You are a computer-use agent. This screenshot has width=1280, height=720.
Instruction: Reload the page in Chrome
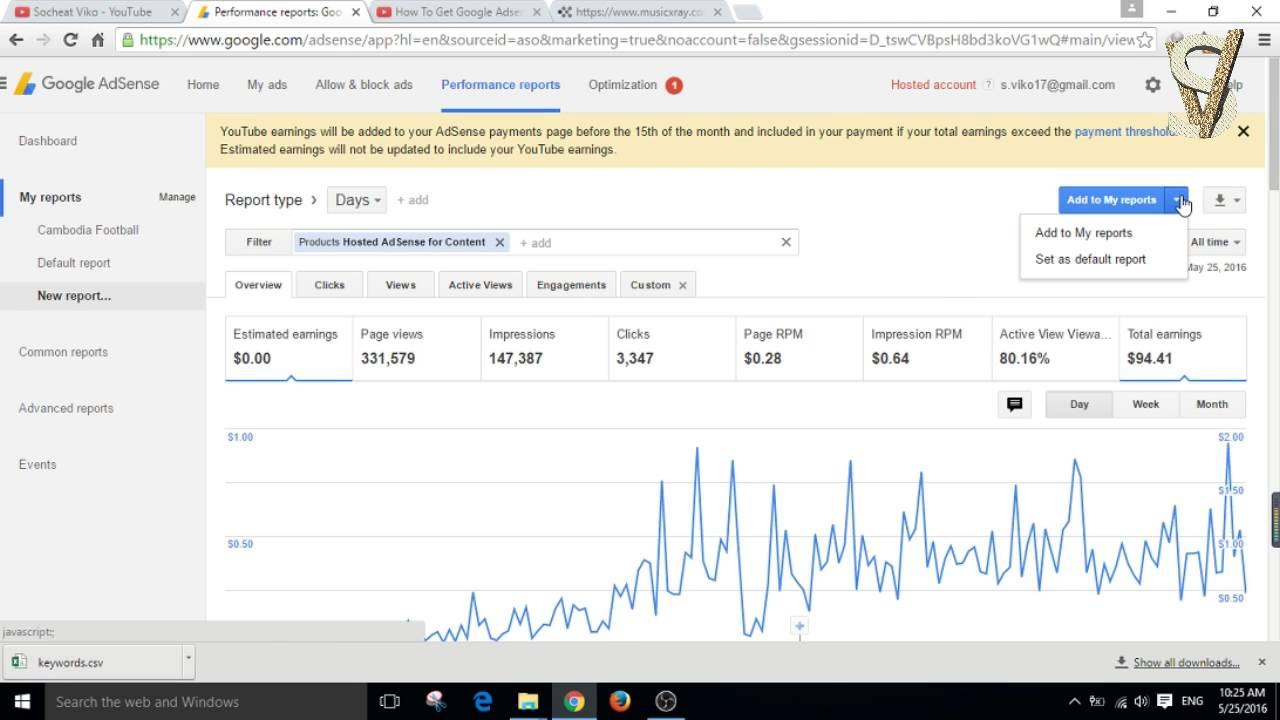click(70, 40)
